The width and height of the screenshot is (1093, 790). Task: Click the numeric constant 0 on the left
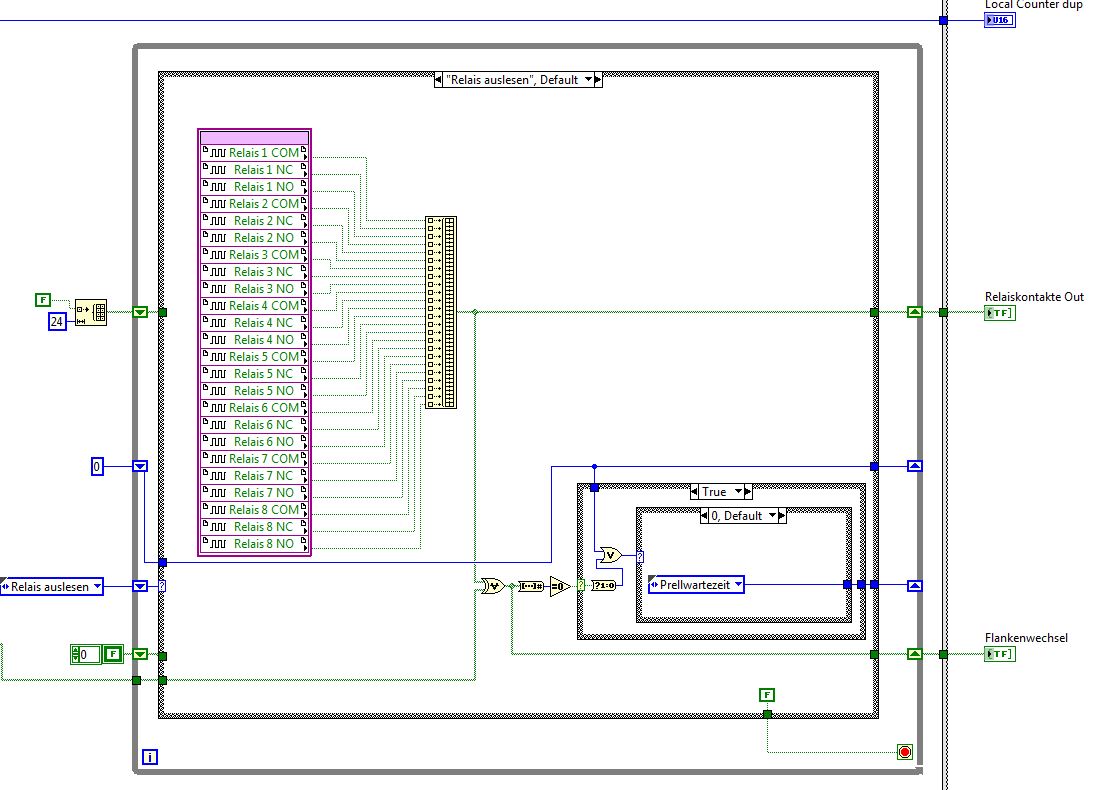pos(97,466)
